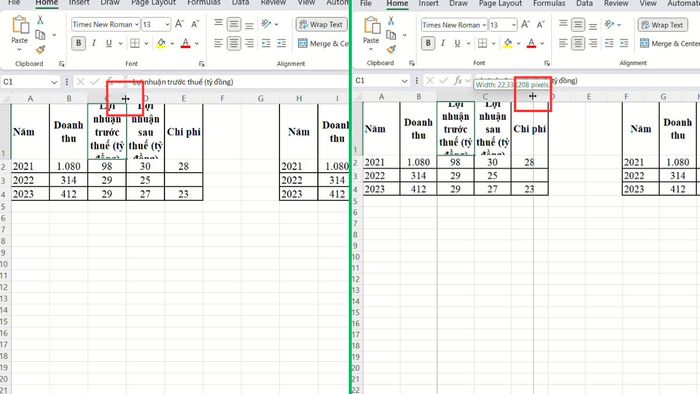Select column E header in right window
700x394 pixels.
click(x=589, y=96)
